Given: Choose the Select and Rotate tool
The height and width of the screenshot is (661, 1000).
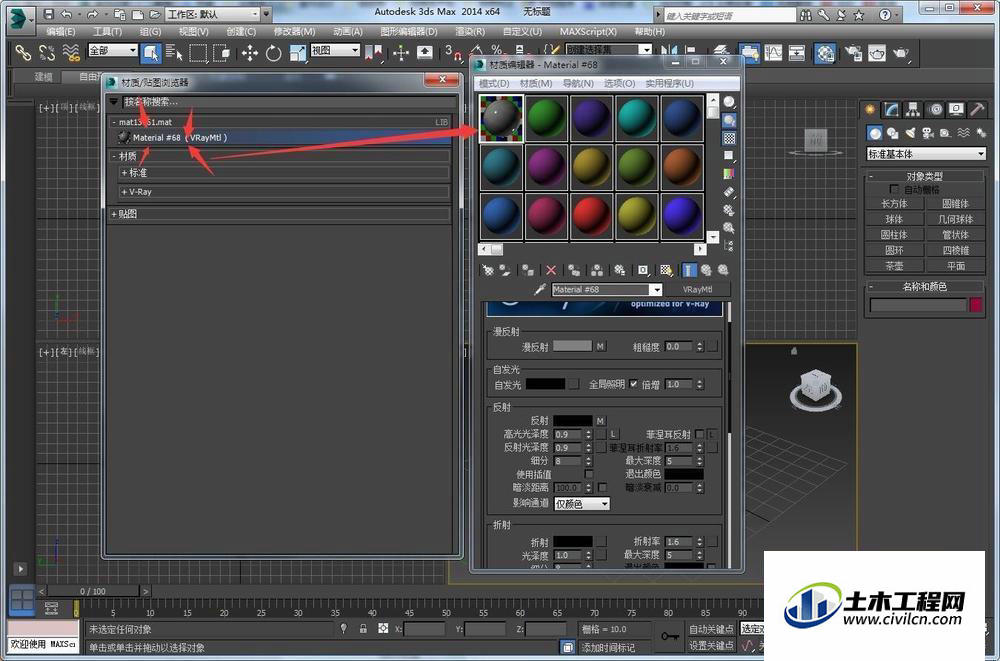Looking at the screenshot, I should click(274, 52).
